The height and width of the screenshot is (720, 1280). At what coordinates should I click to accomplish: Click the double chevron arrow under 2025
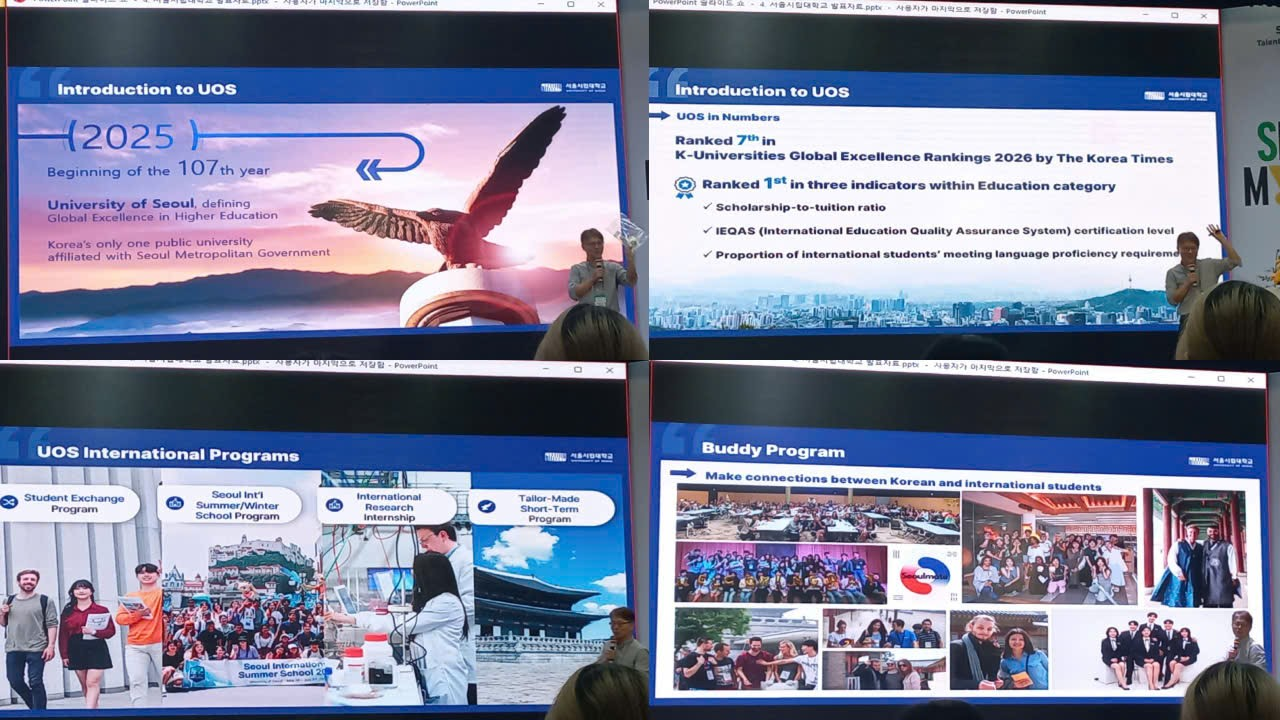[369, 169]
